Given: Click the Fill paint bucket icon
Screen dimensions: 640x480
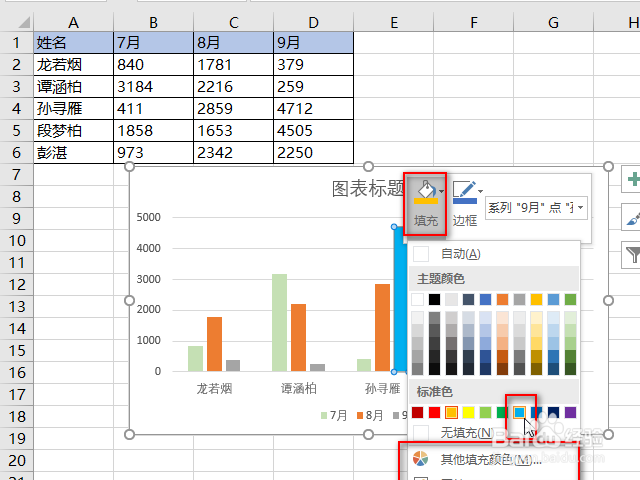Looking at the screenshot, I should pos(426,192).
